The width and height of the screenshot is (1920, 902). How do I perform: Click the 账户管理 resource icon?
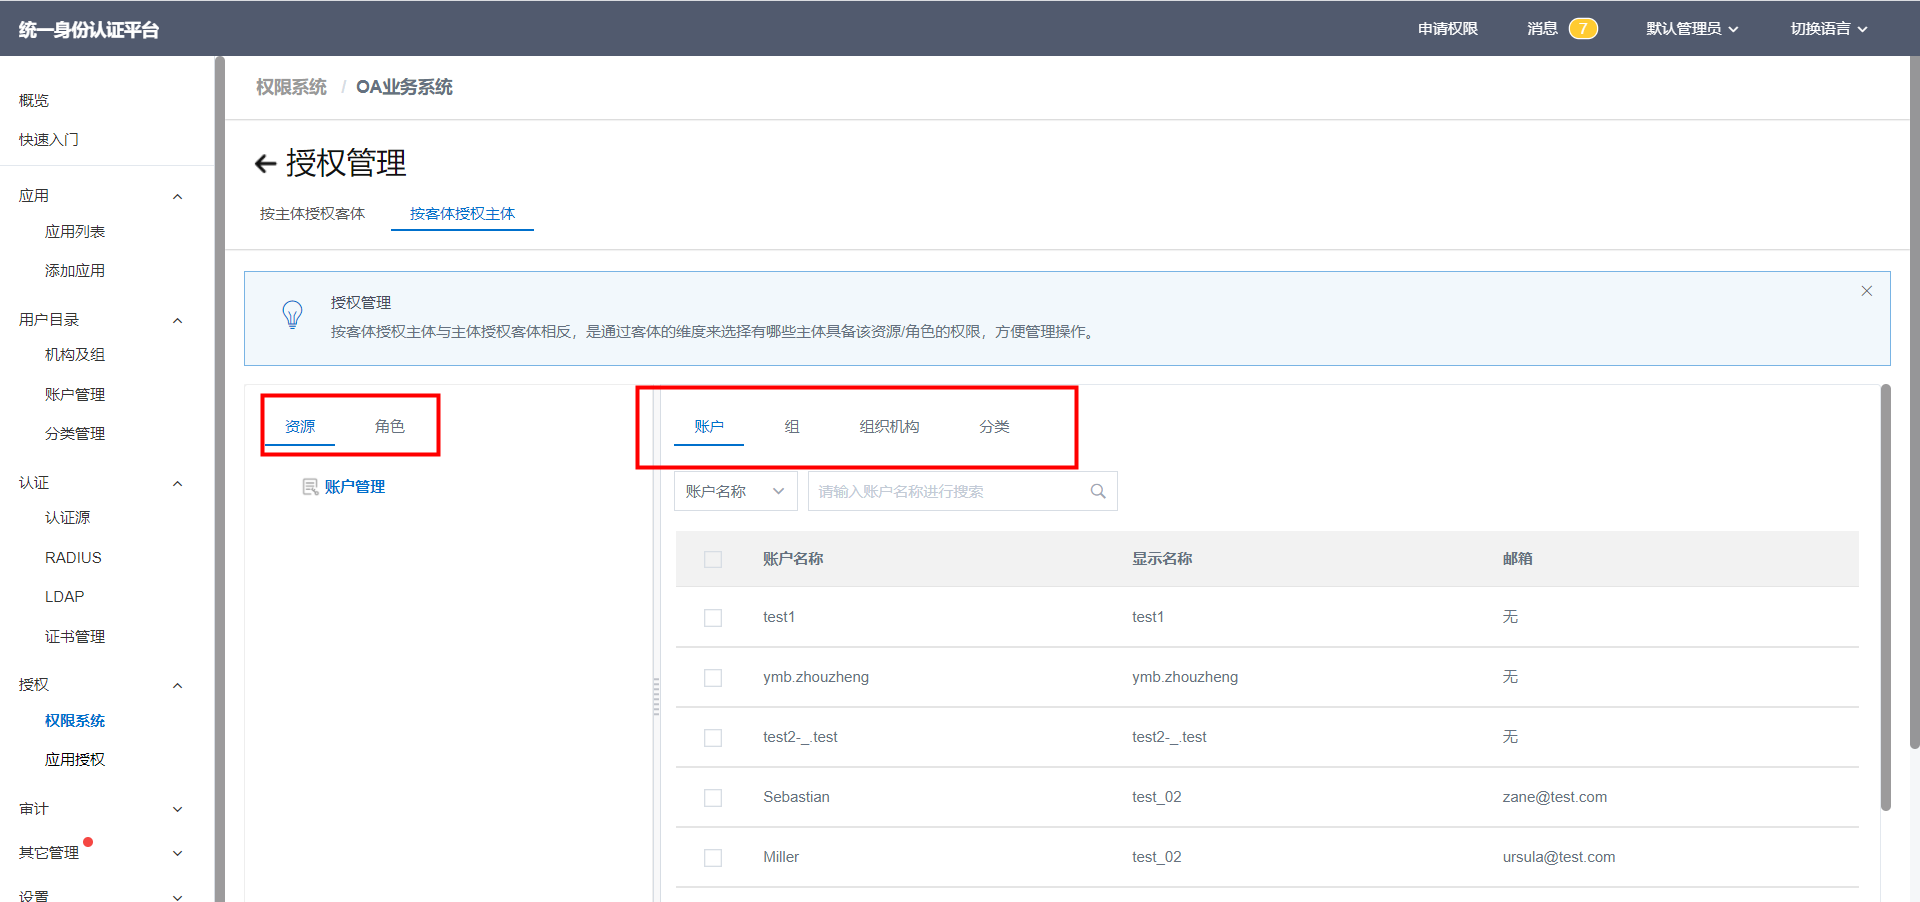point(310,487)
